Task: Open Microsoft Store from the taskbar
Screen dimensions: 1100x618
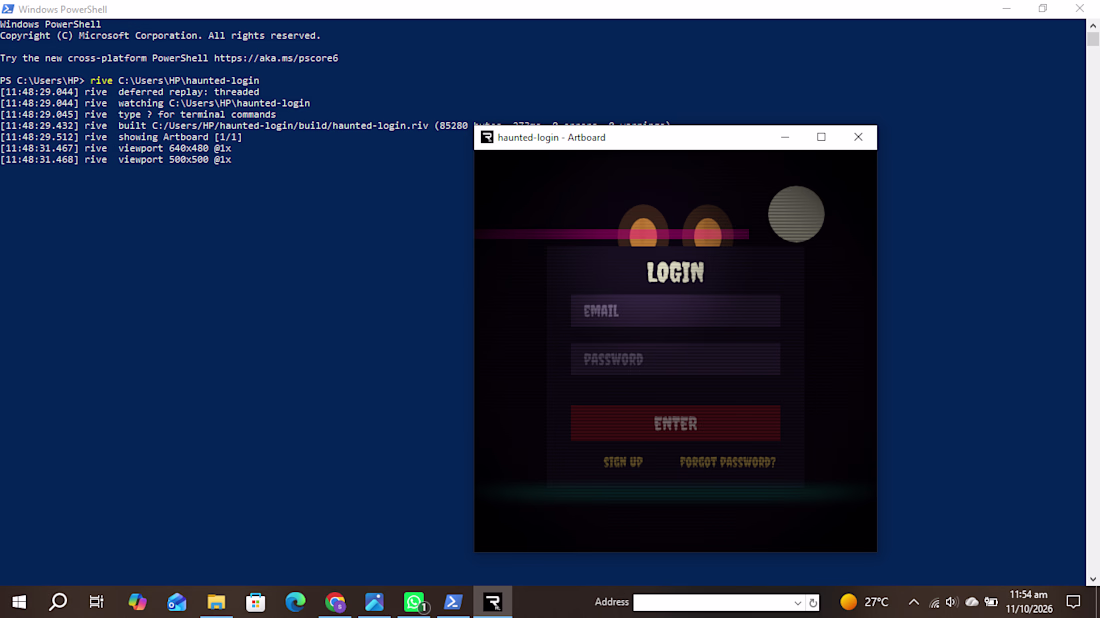Action: [255, 602]
